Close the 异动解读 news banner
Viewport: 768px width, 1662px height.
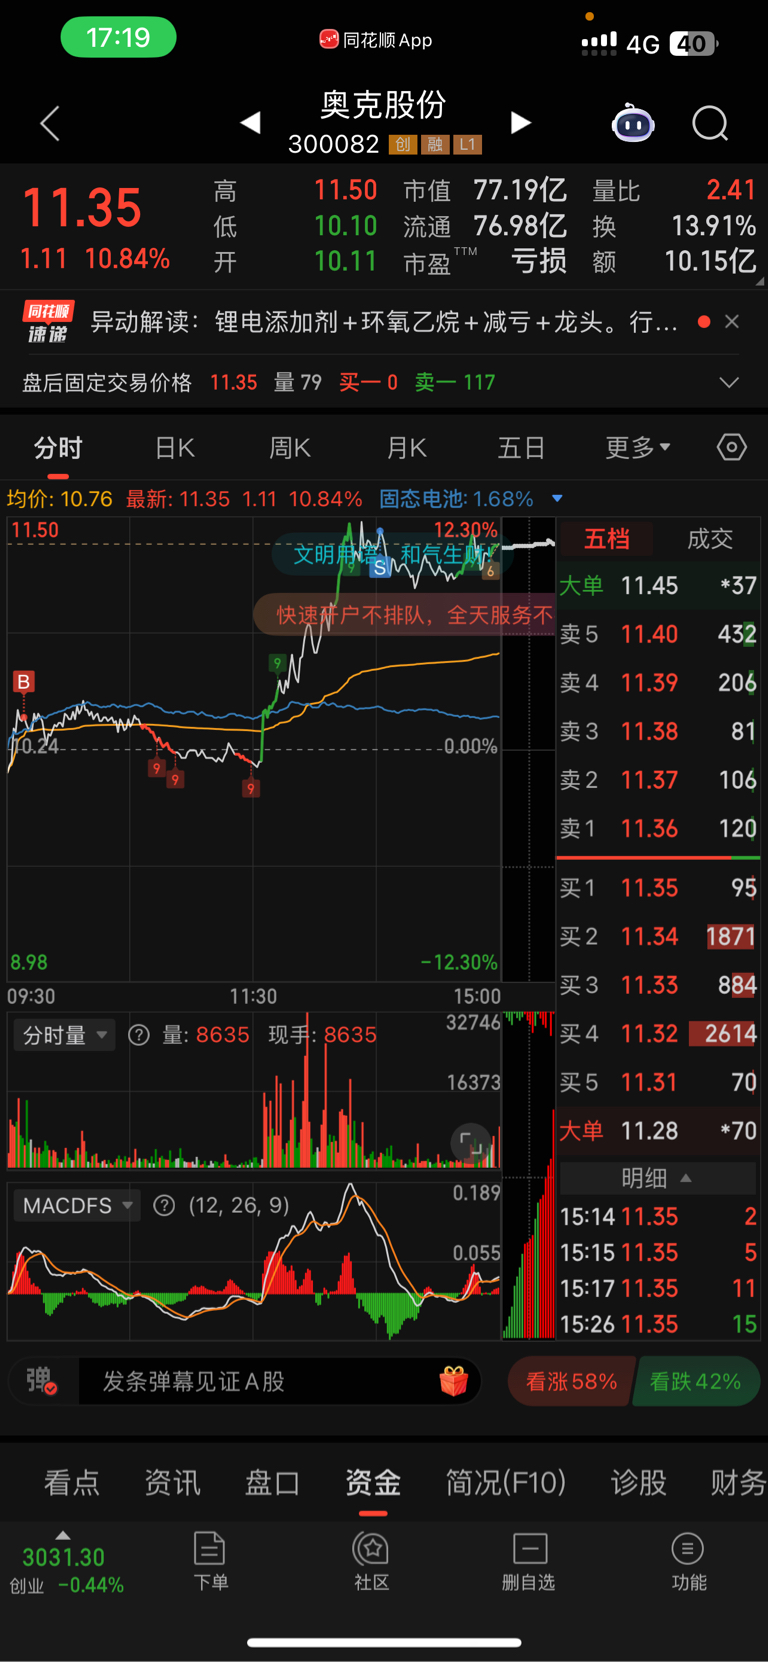[732, 322]
